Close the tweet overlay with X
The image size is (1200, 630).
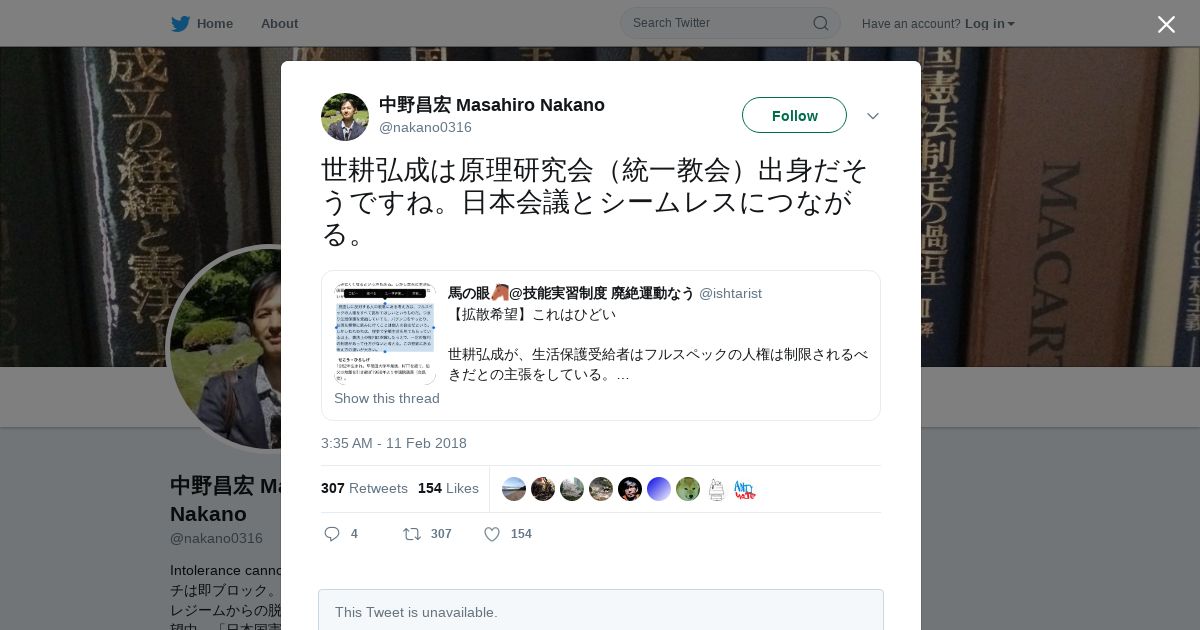coord(1166,24)
